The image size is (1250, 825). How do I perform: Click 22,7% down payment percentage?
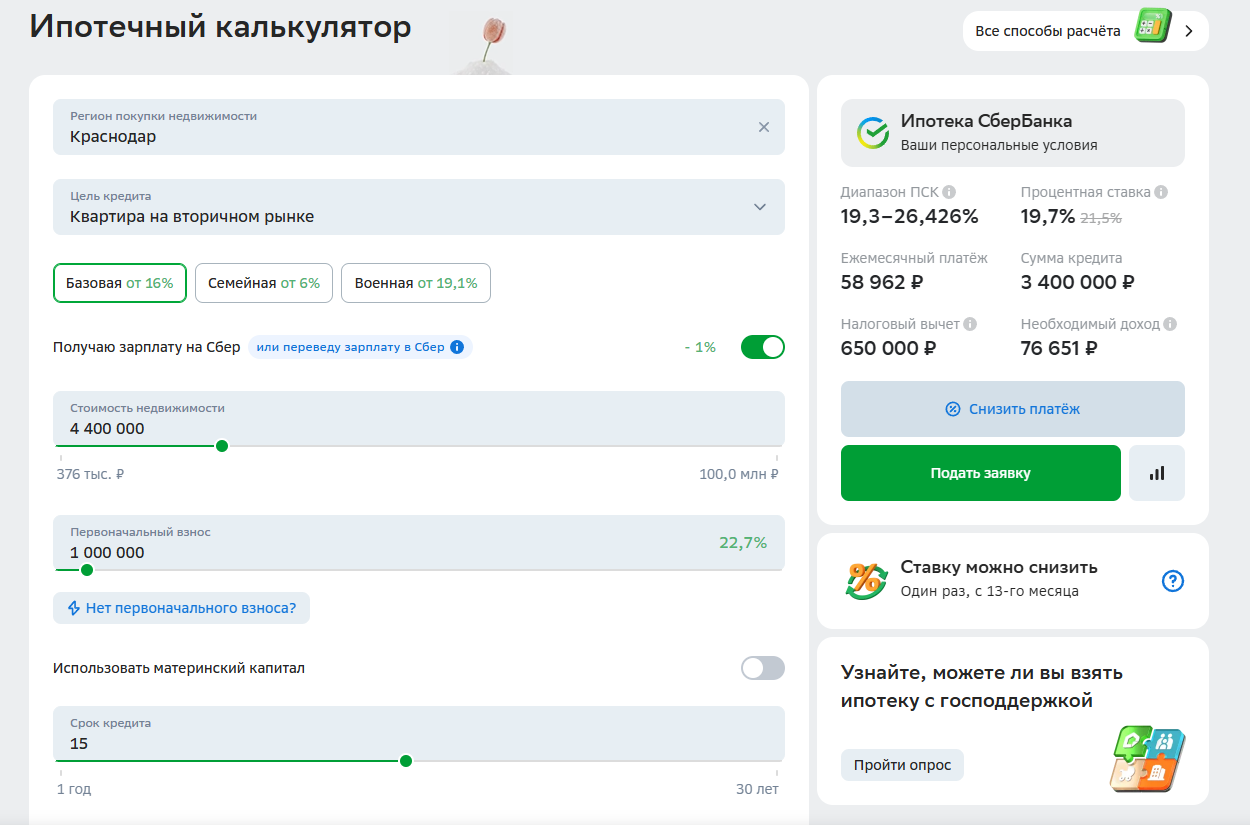click(x=743, y=543)
